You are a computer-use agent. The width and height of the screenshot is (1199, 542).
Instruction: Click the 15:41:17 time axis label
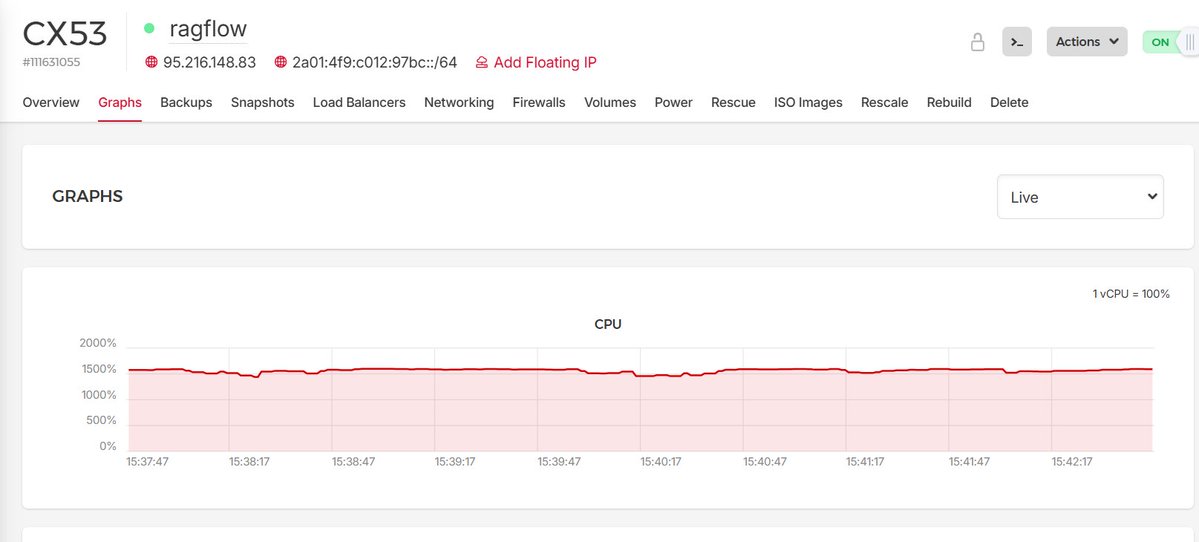pyautogui.click(x=867, y=462)
